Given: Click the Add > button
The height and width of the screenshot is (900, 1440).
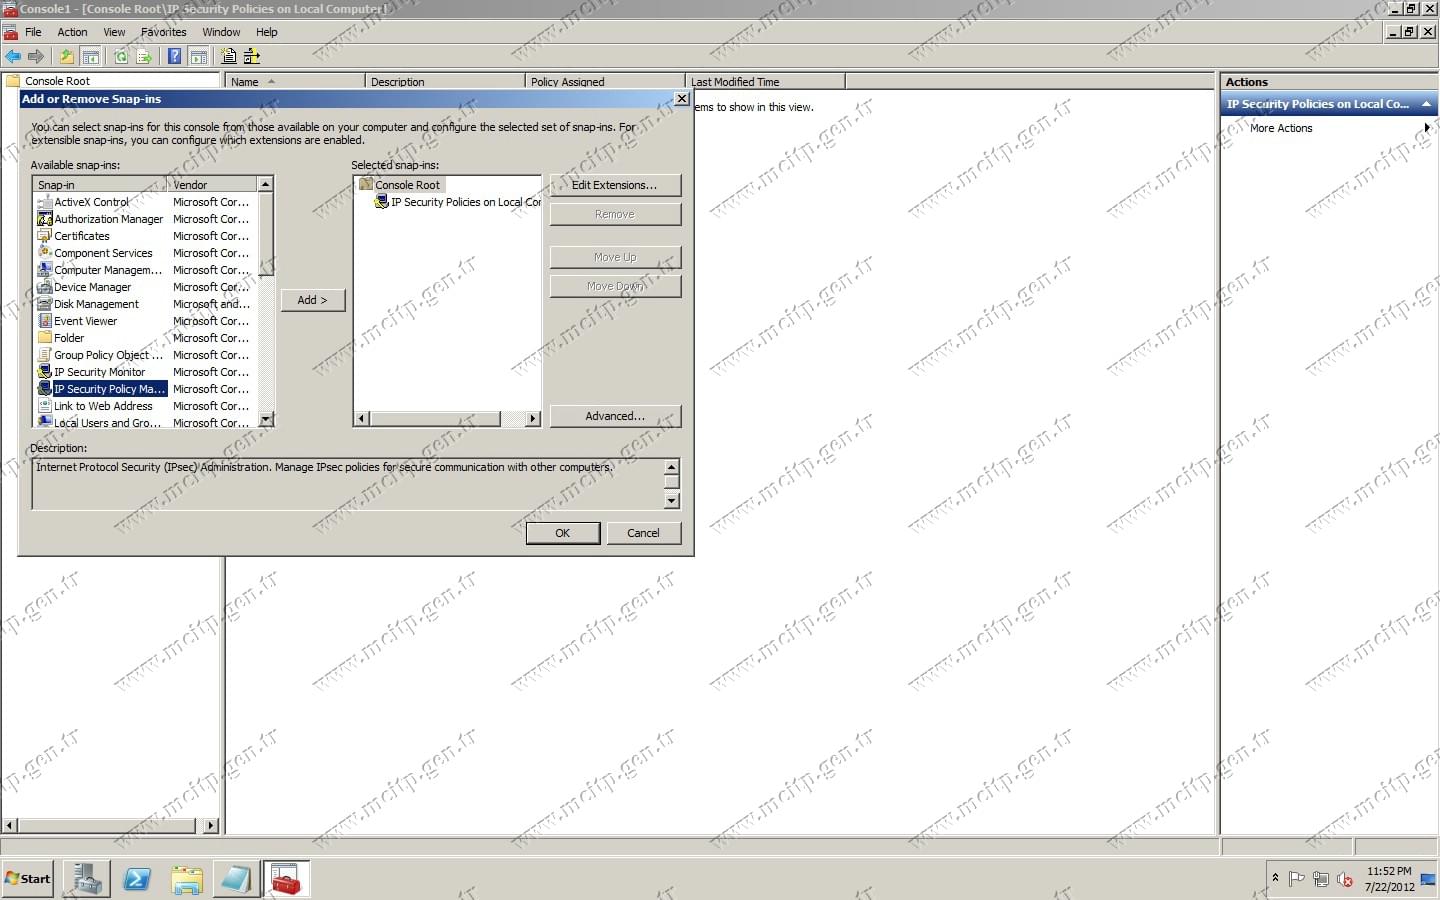Looking at the screenshot, I should 312,300.
